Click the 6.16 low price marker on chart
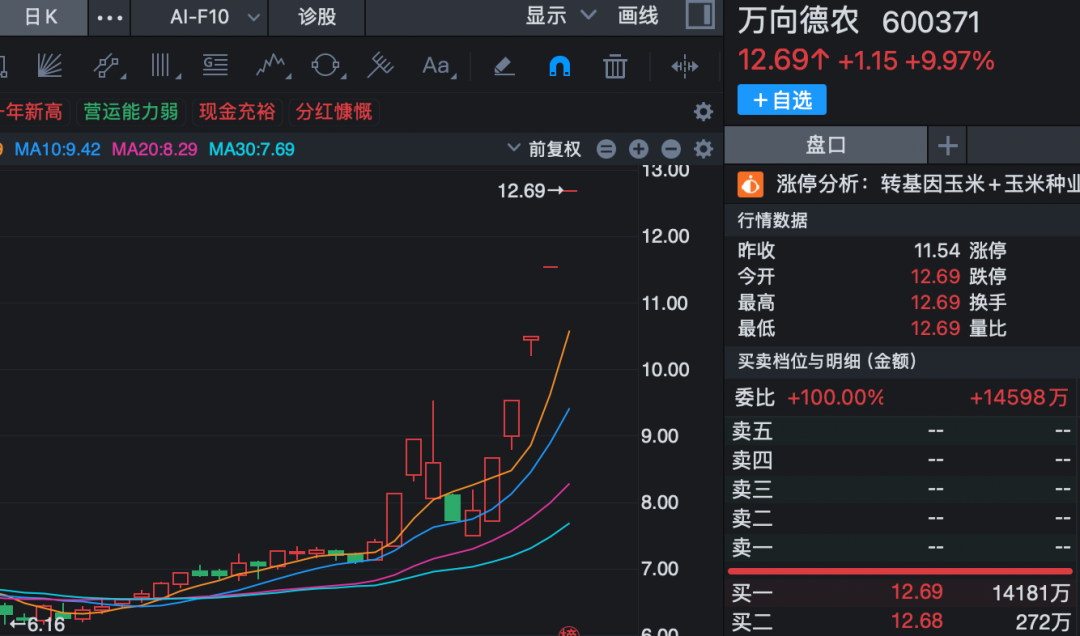The height and width of the screenshot is (636, 1080). (38, 625)
